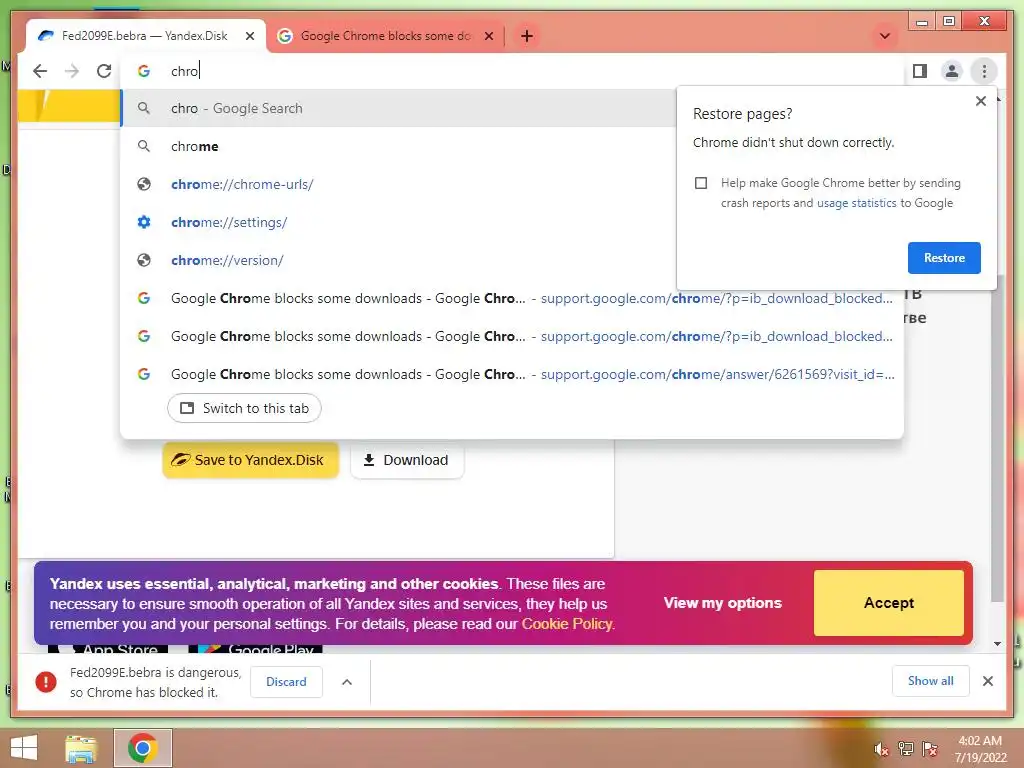Switch to Fed2099E.bebra Yandex.Disk tab
1024x768 pixels.
coord(146,36)
